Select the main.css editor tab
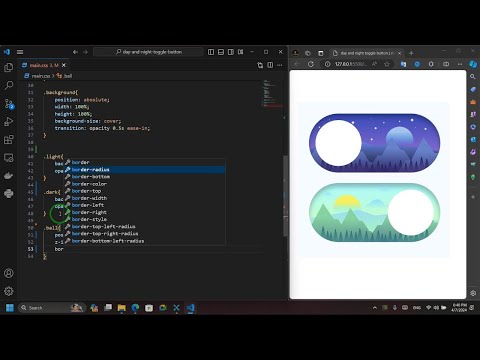Viewport: 480px width, 360px height. 43,65
